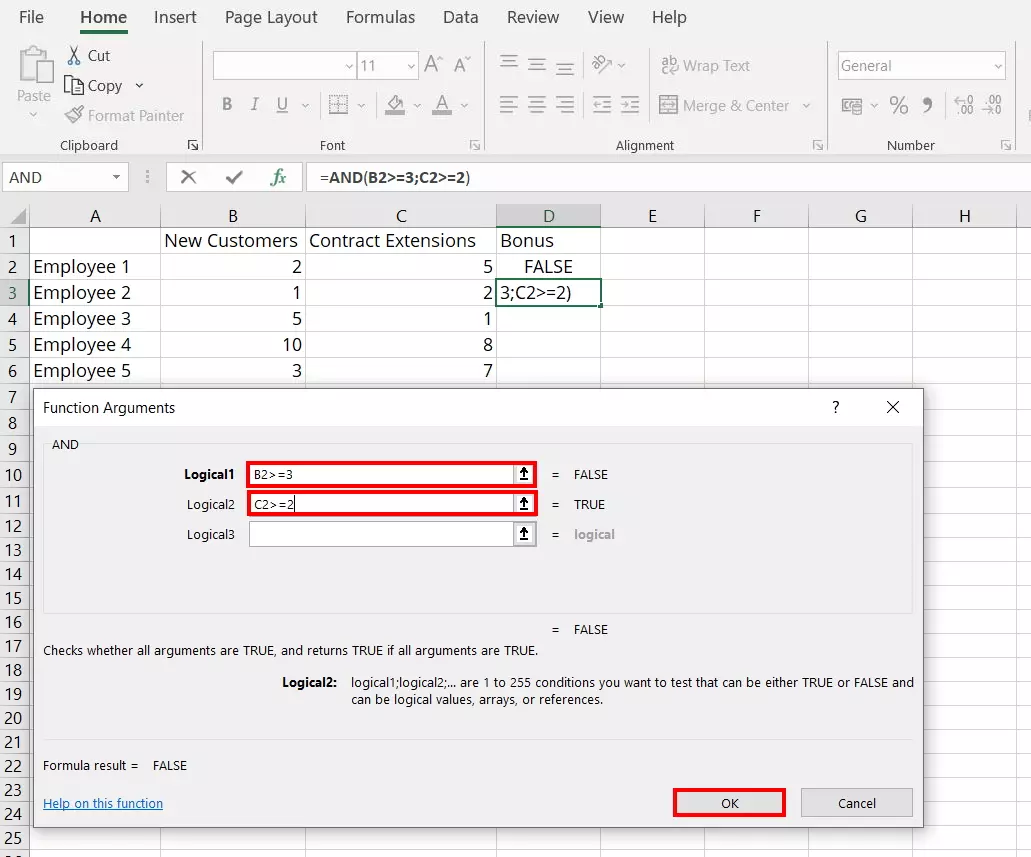This screenshot has width=1031, height=857.
Task: Switch to the Formulas tab
Action: click(381, 17)
